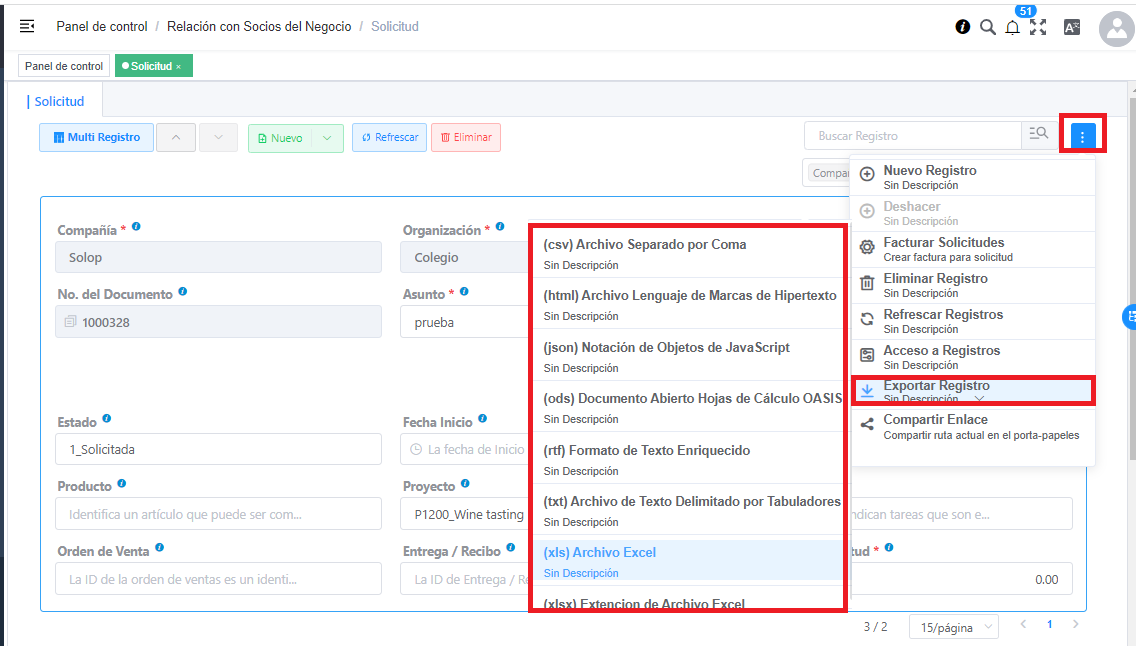Click the Multi Registro button

click(x=96, y=138)
